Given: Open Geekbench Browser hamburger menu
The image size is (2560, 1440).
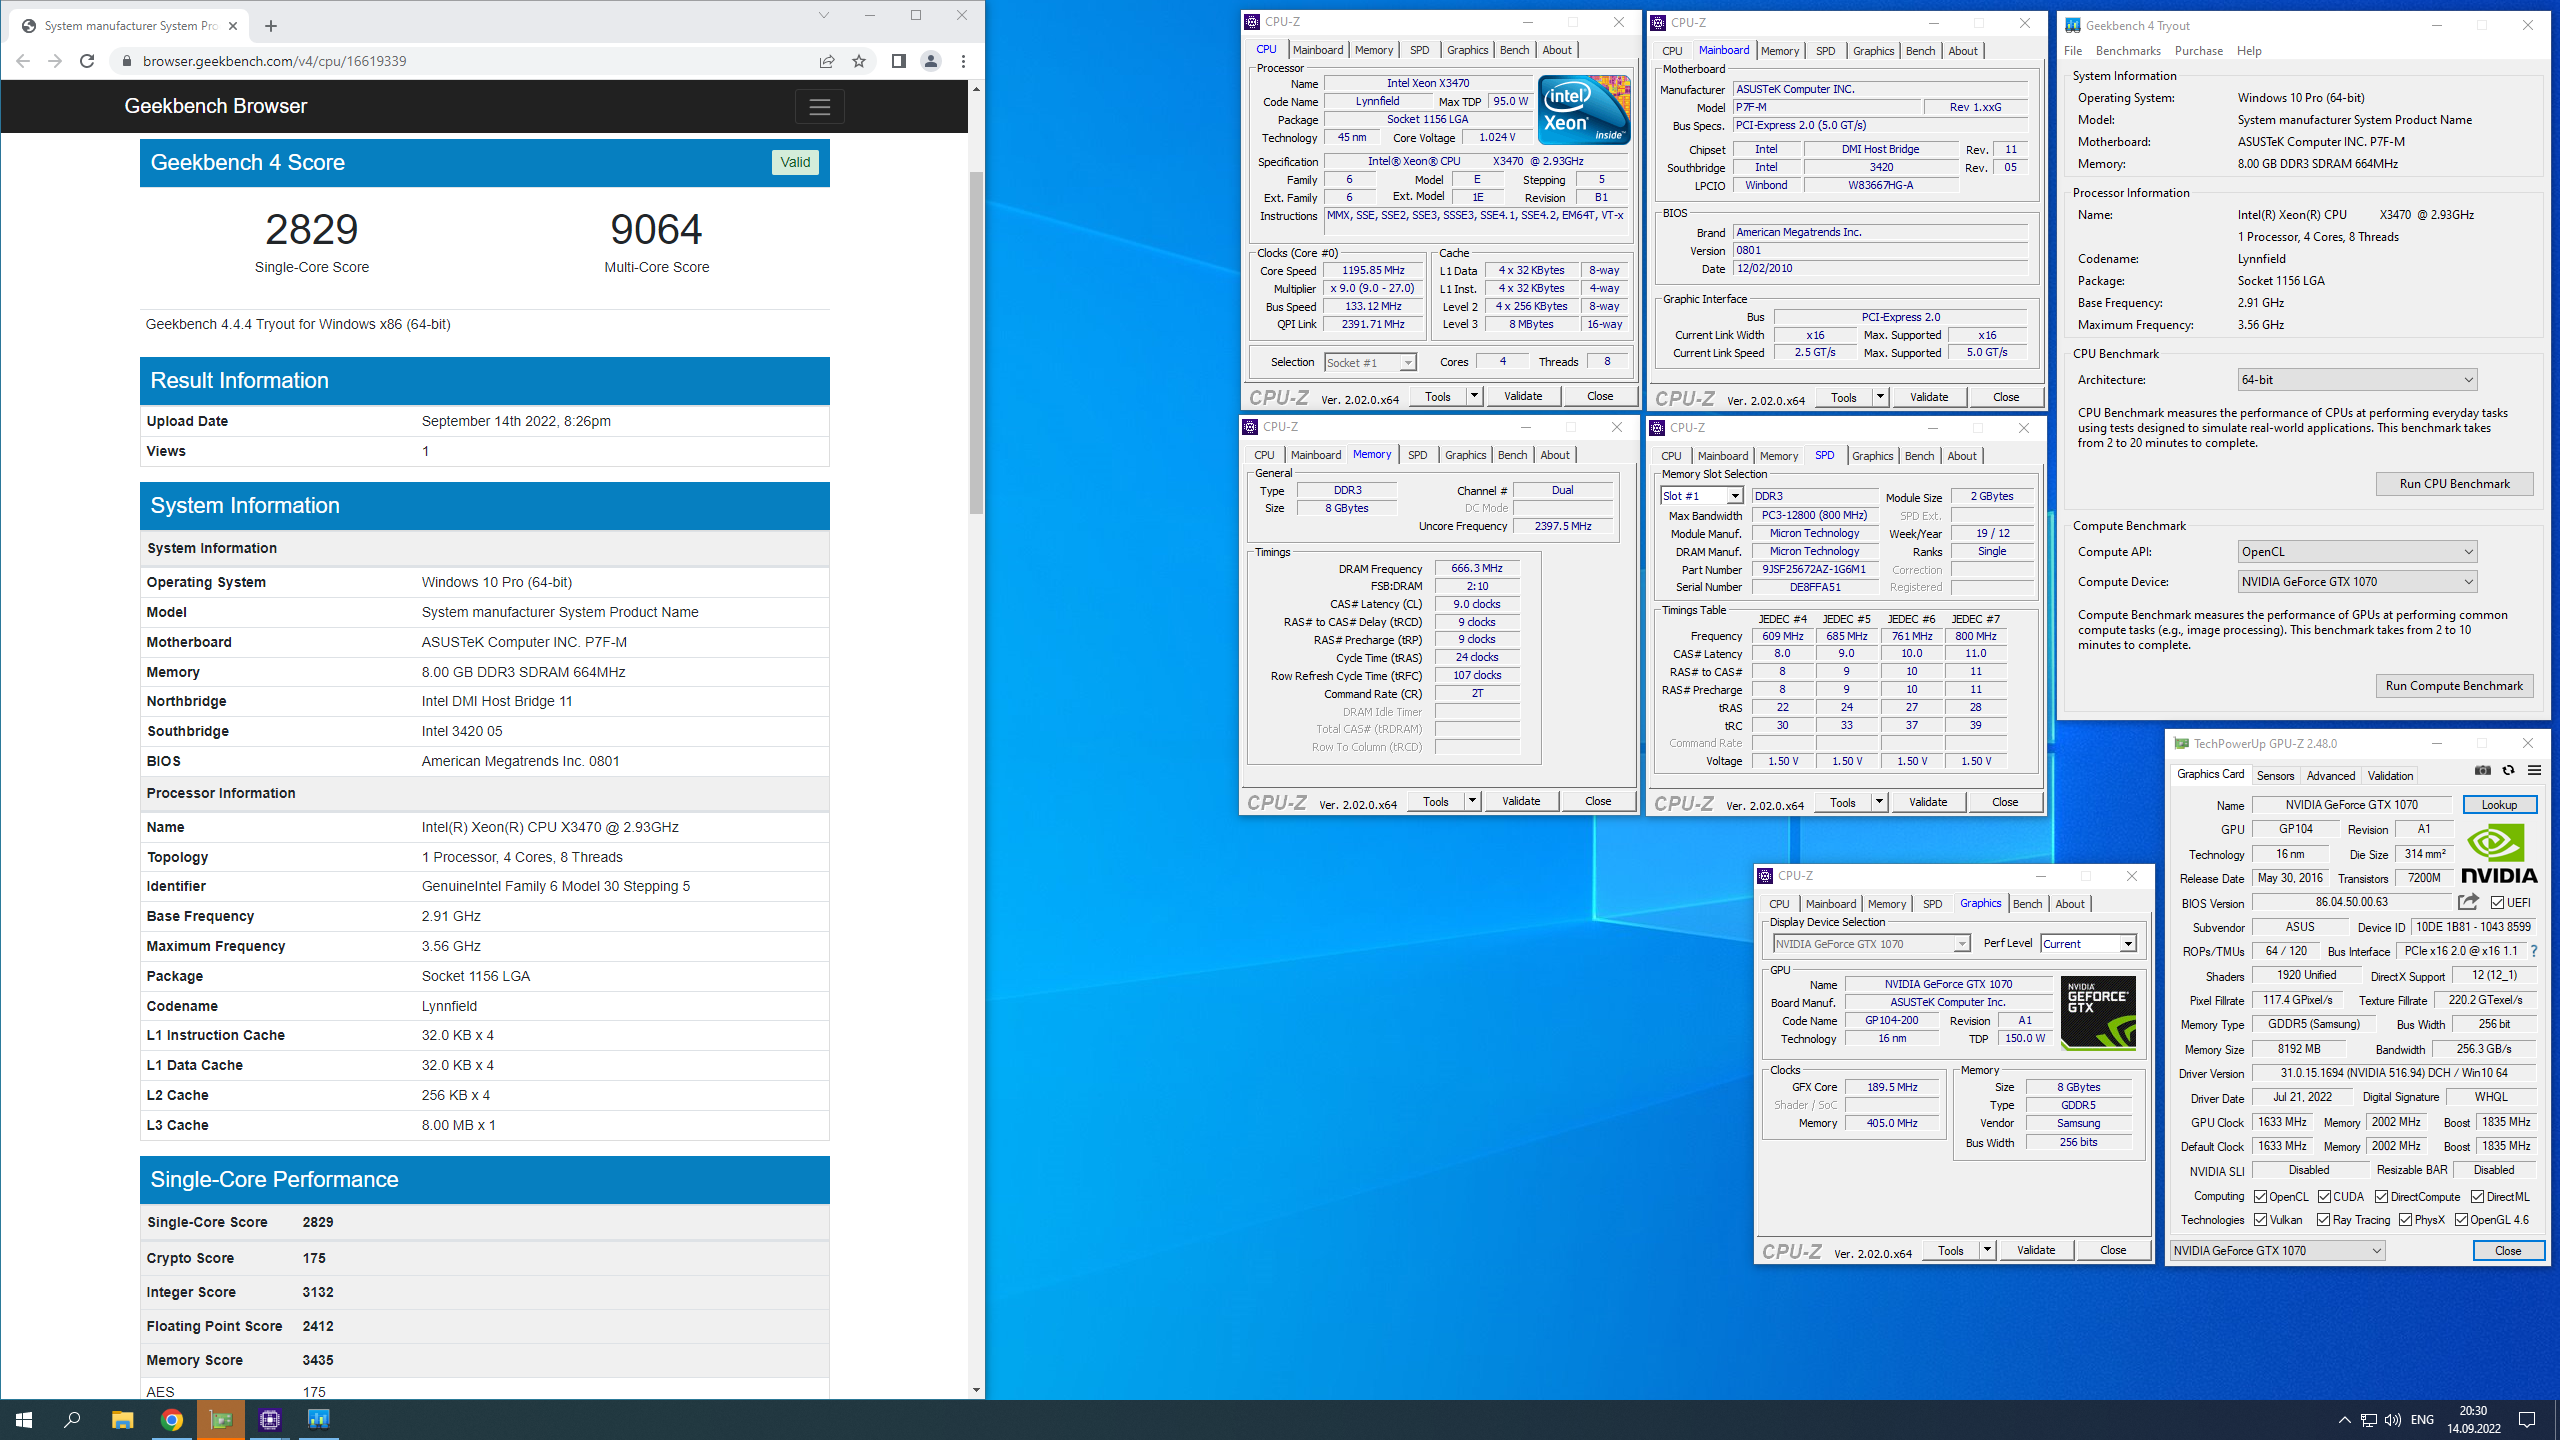Looking at the screenshot, I should pos(820,106).
